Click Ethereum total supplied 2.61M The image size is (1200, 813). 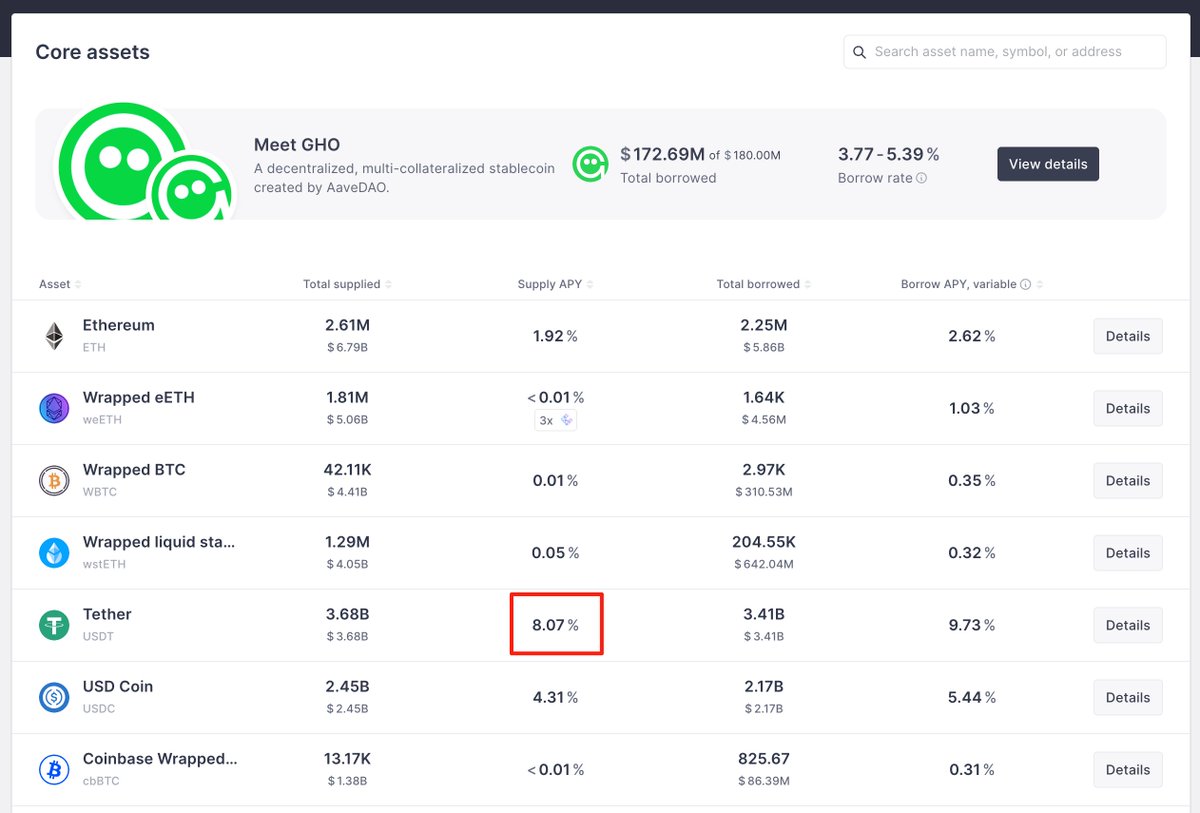(347, 325)
